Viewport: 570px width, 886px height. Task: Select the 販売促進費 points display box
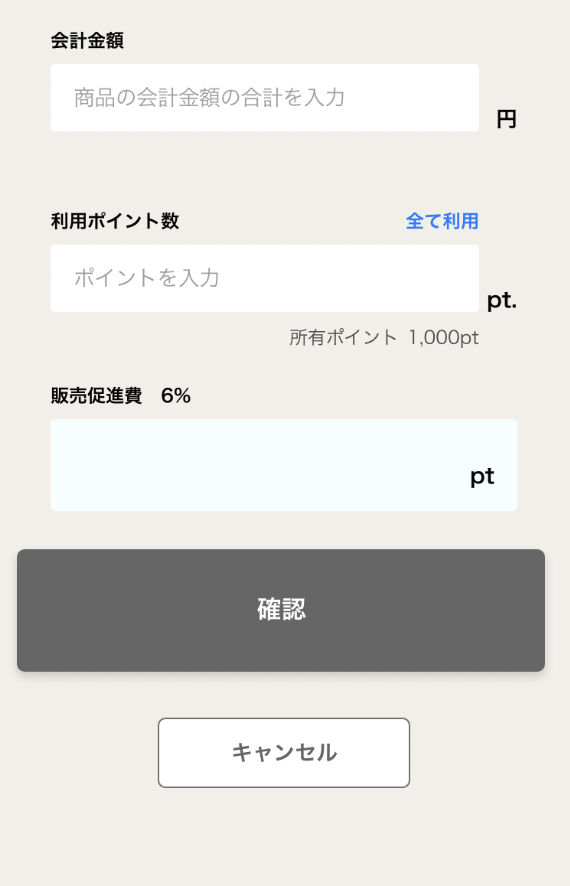[x=284, y=465]
